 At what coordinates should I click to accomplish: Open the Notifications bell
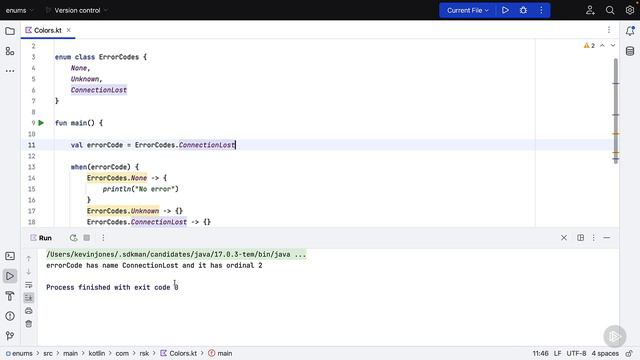click(630, 31)
